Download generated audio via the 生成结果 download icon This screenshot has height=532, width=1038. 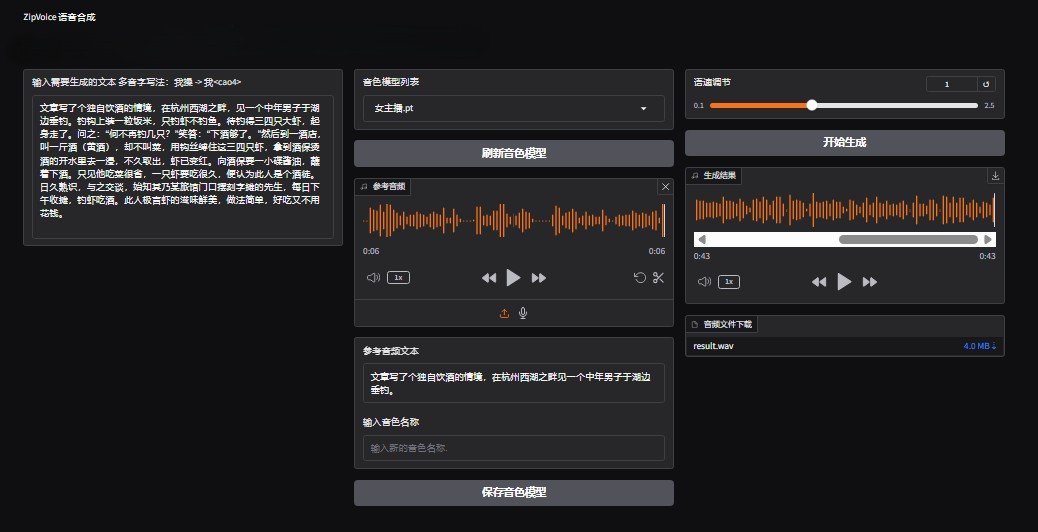tap(994, 175)
